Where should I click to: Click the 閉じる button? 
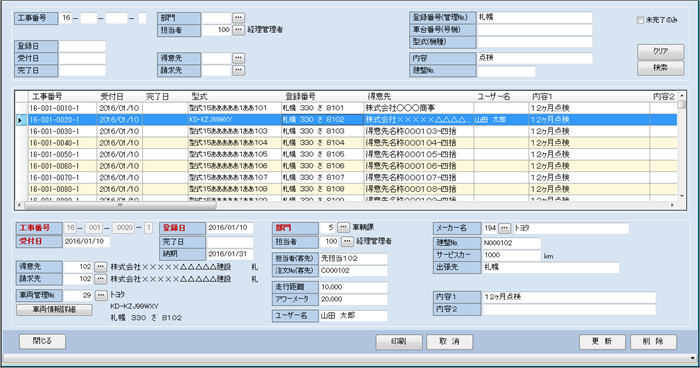tap(42, 341)
